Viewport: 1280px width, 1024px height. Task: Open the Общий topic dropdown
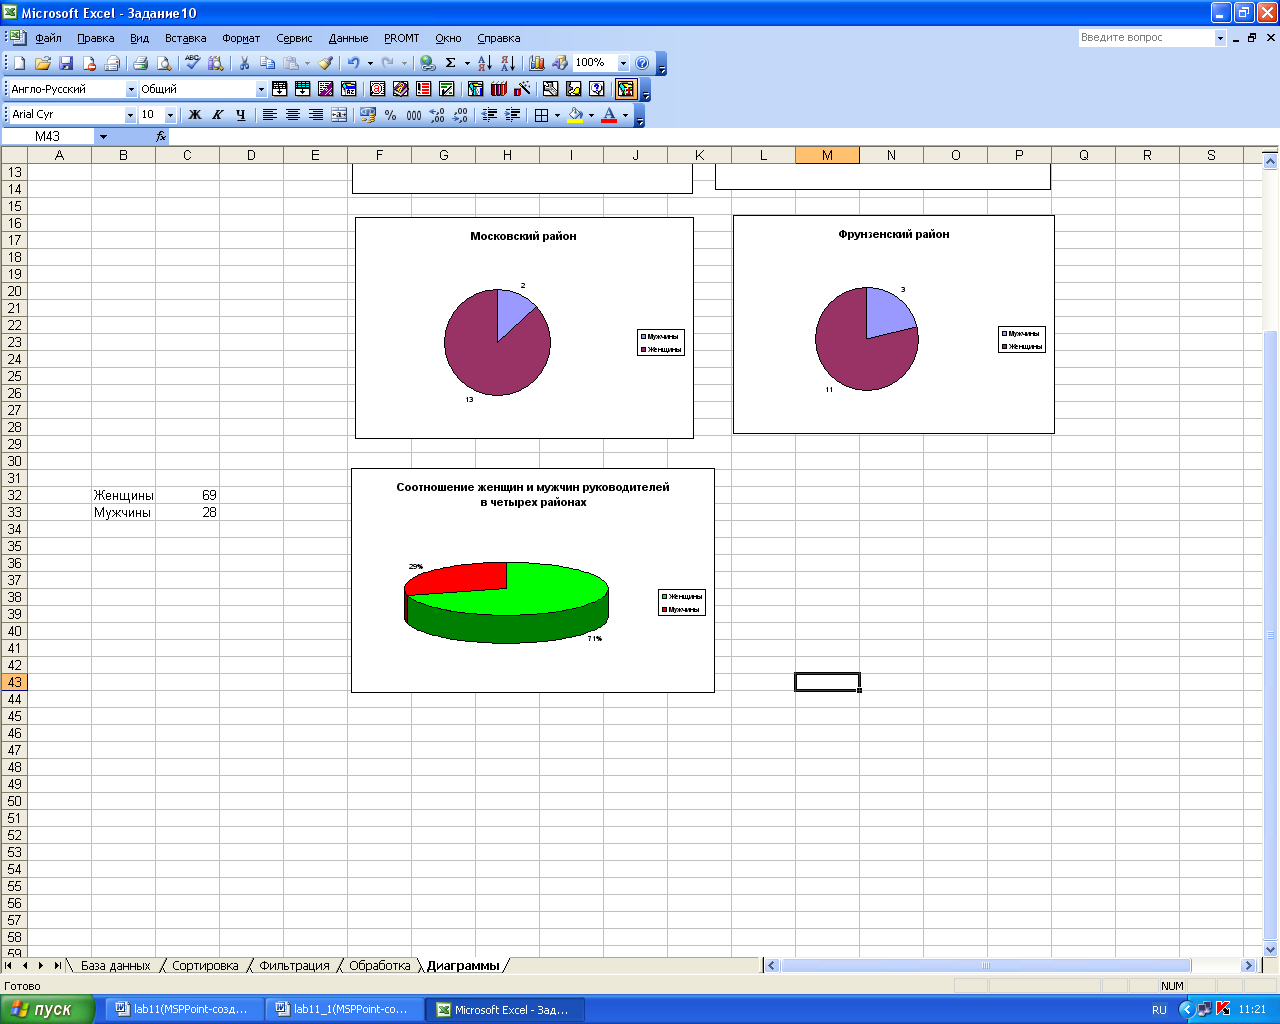(x=261, y=89)
